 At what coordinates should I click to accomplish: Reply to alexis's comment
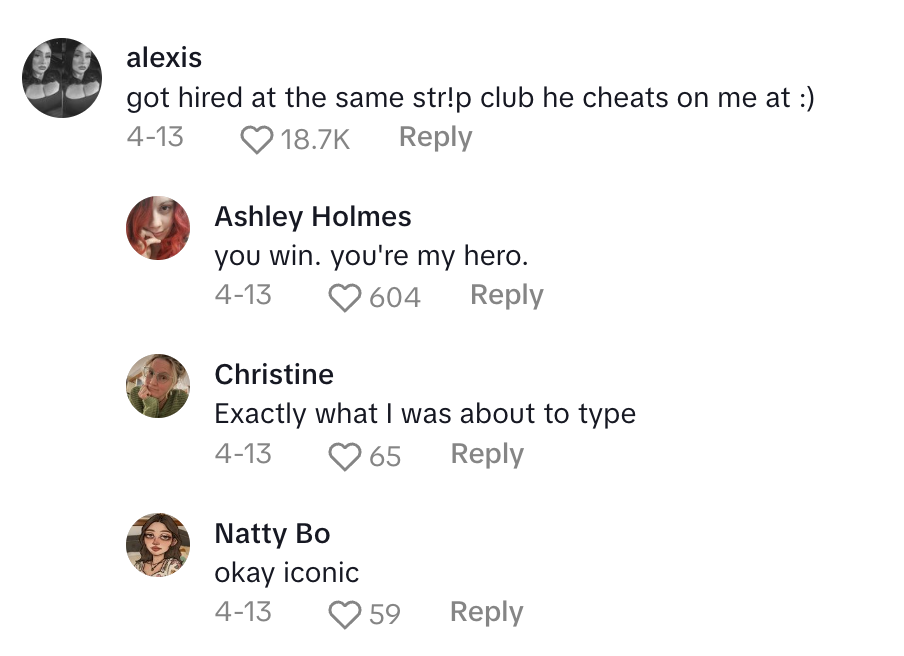click(435, 138)
